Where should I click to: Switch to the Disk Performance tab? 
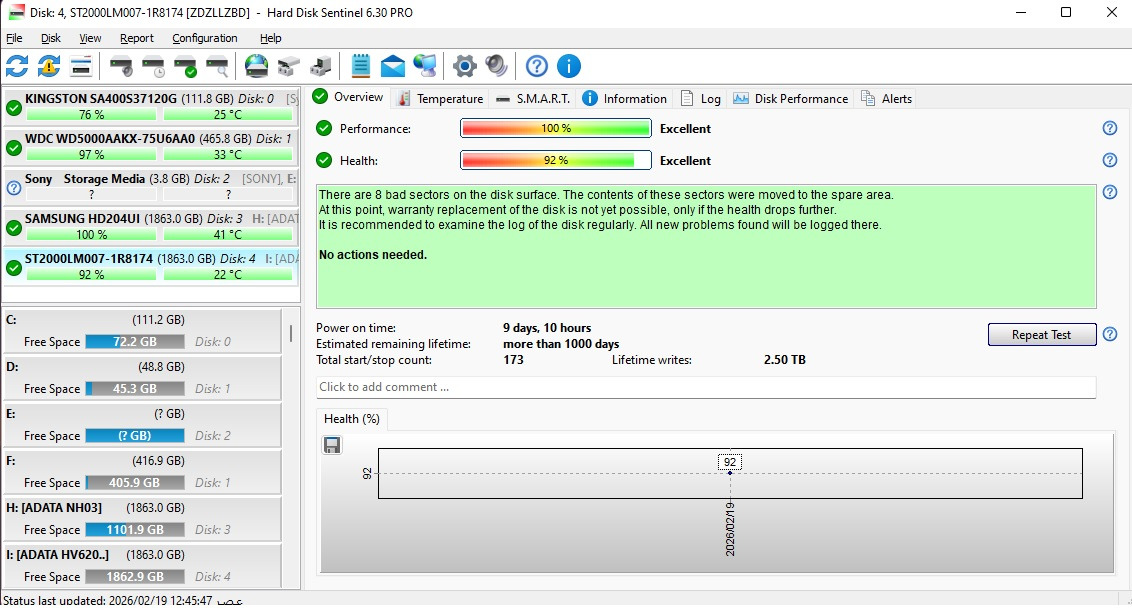point(791,99)
